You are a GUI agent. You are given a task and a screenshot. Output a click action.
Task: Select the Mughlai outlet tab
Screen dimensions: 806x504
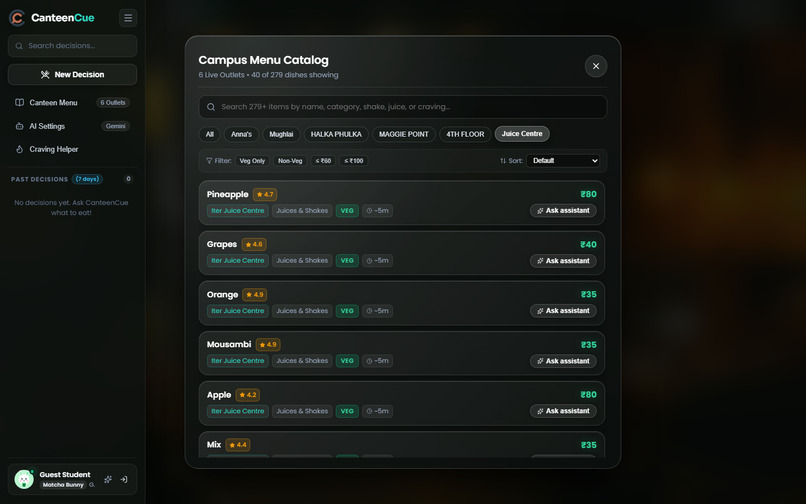[281, 134]
